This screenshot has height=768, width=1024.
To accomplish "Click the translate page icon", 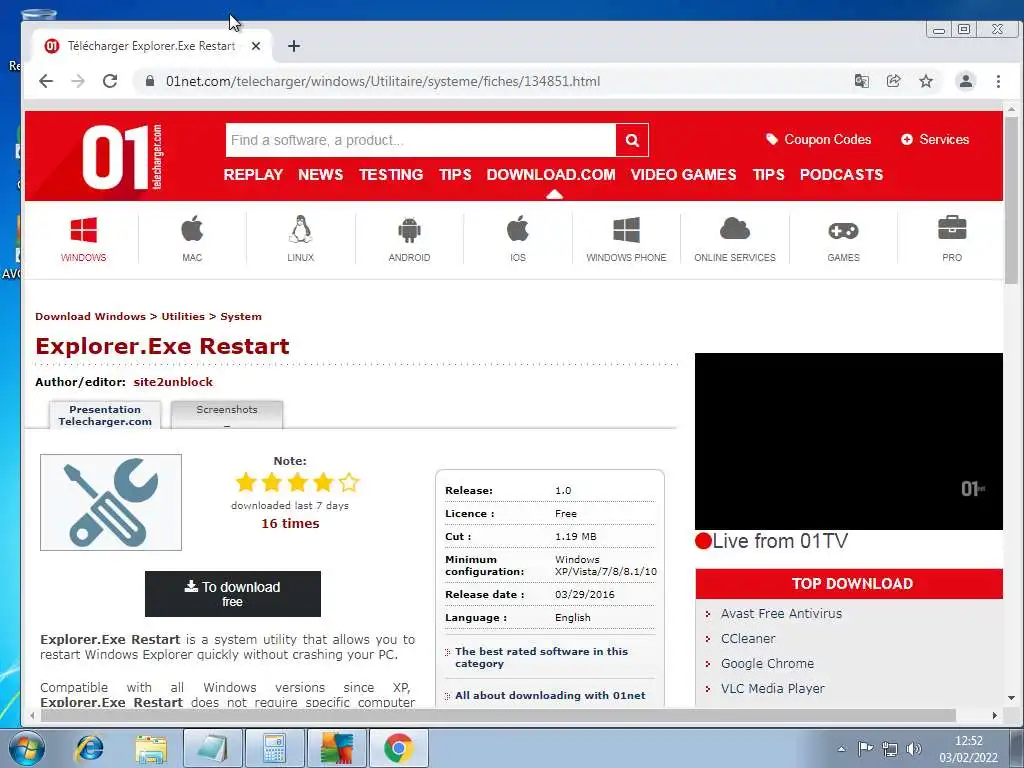I will click(x=861, y=81).
